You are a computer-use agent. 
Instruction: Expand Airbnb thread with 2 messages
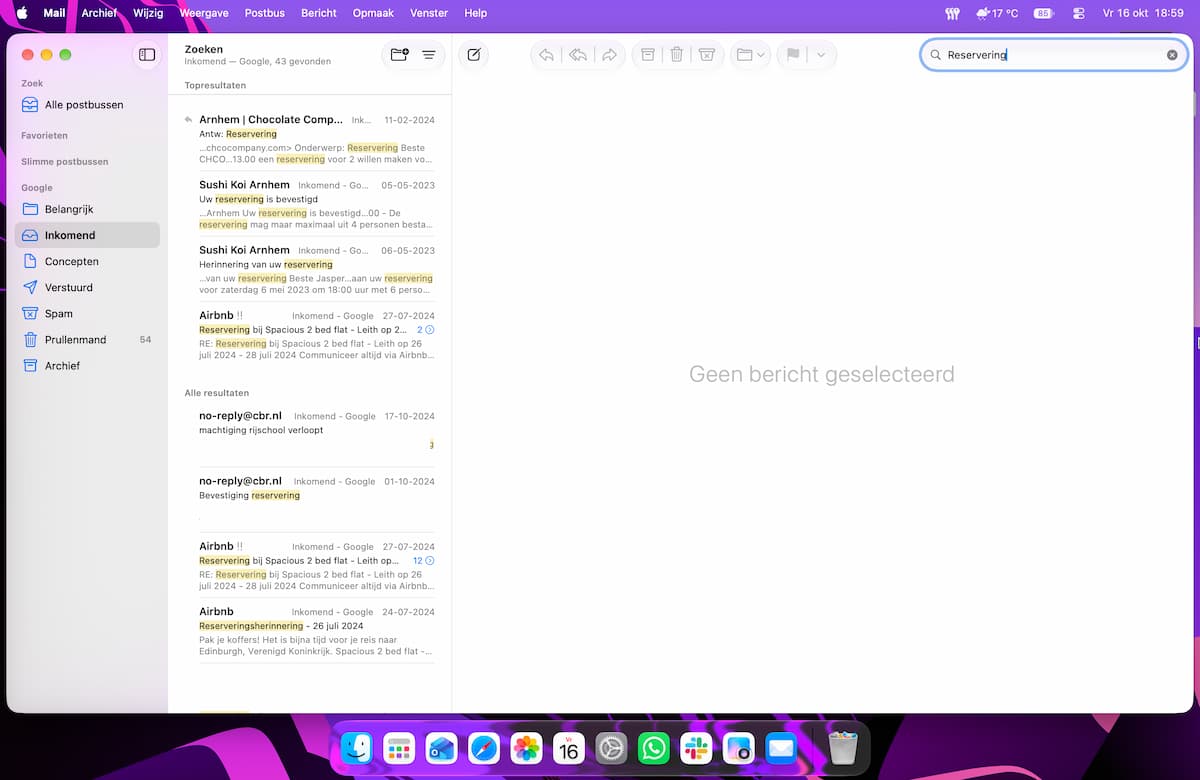coord(426,329)
